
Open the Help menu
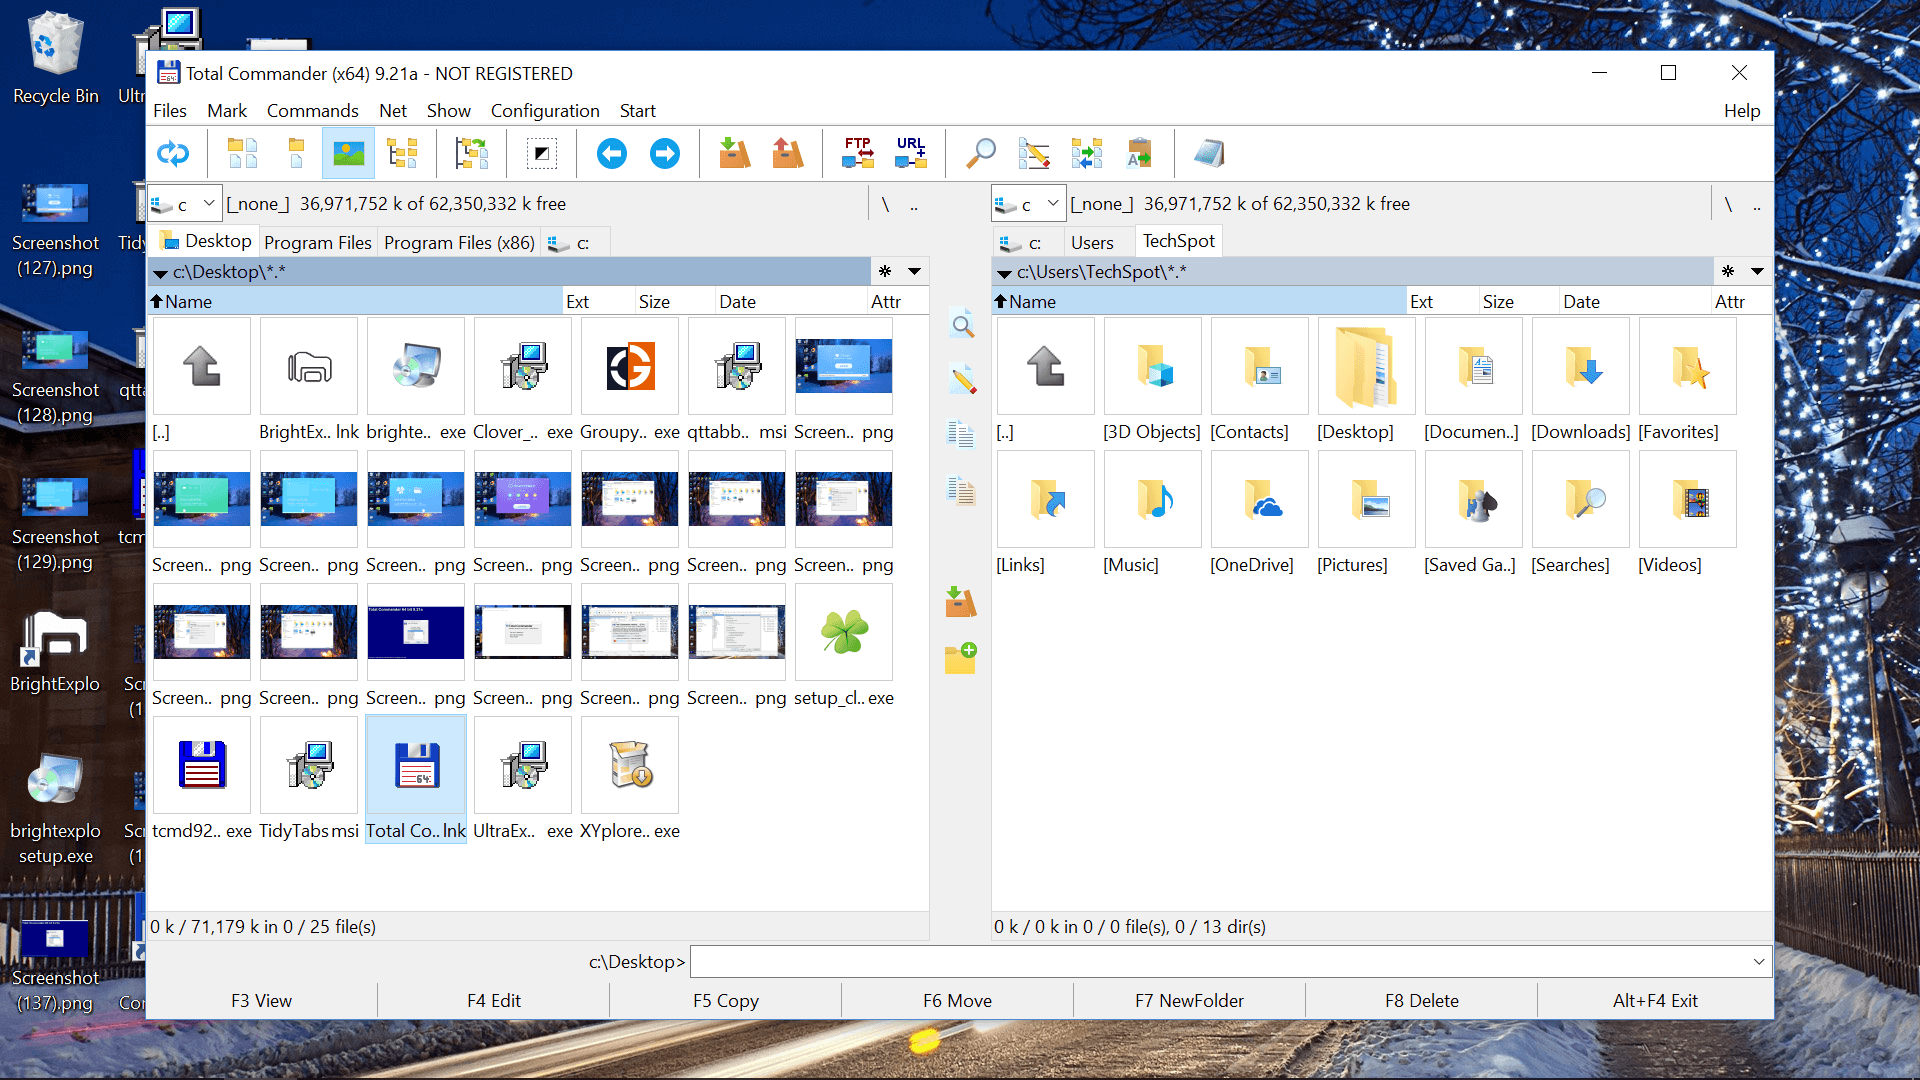[x=1742, y=111]
